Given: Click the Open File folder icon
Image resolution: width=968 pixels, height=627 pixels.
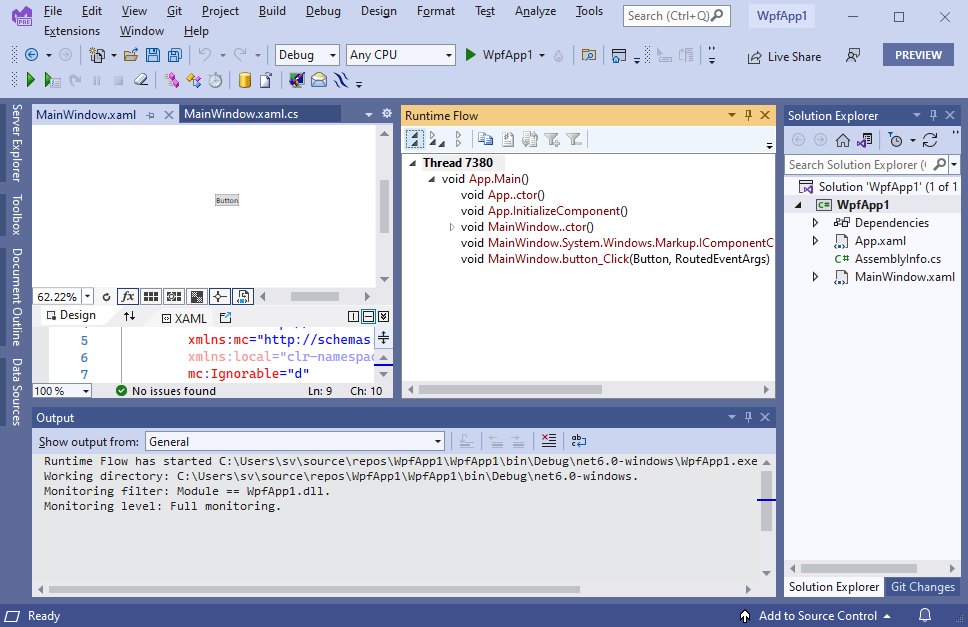Looking at the screenshot, I should tap(131, 55).
